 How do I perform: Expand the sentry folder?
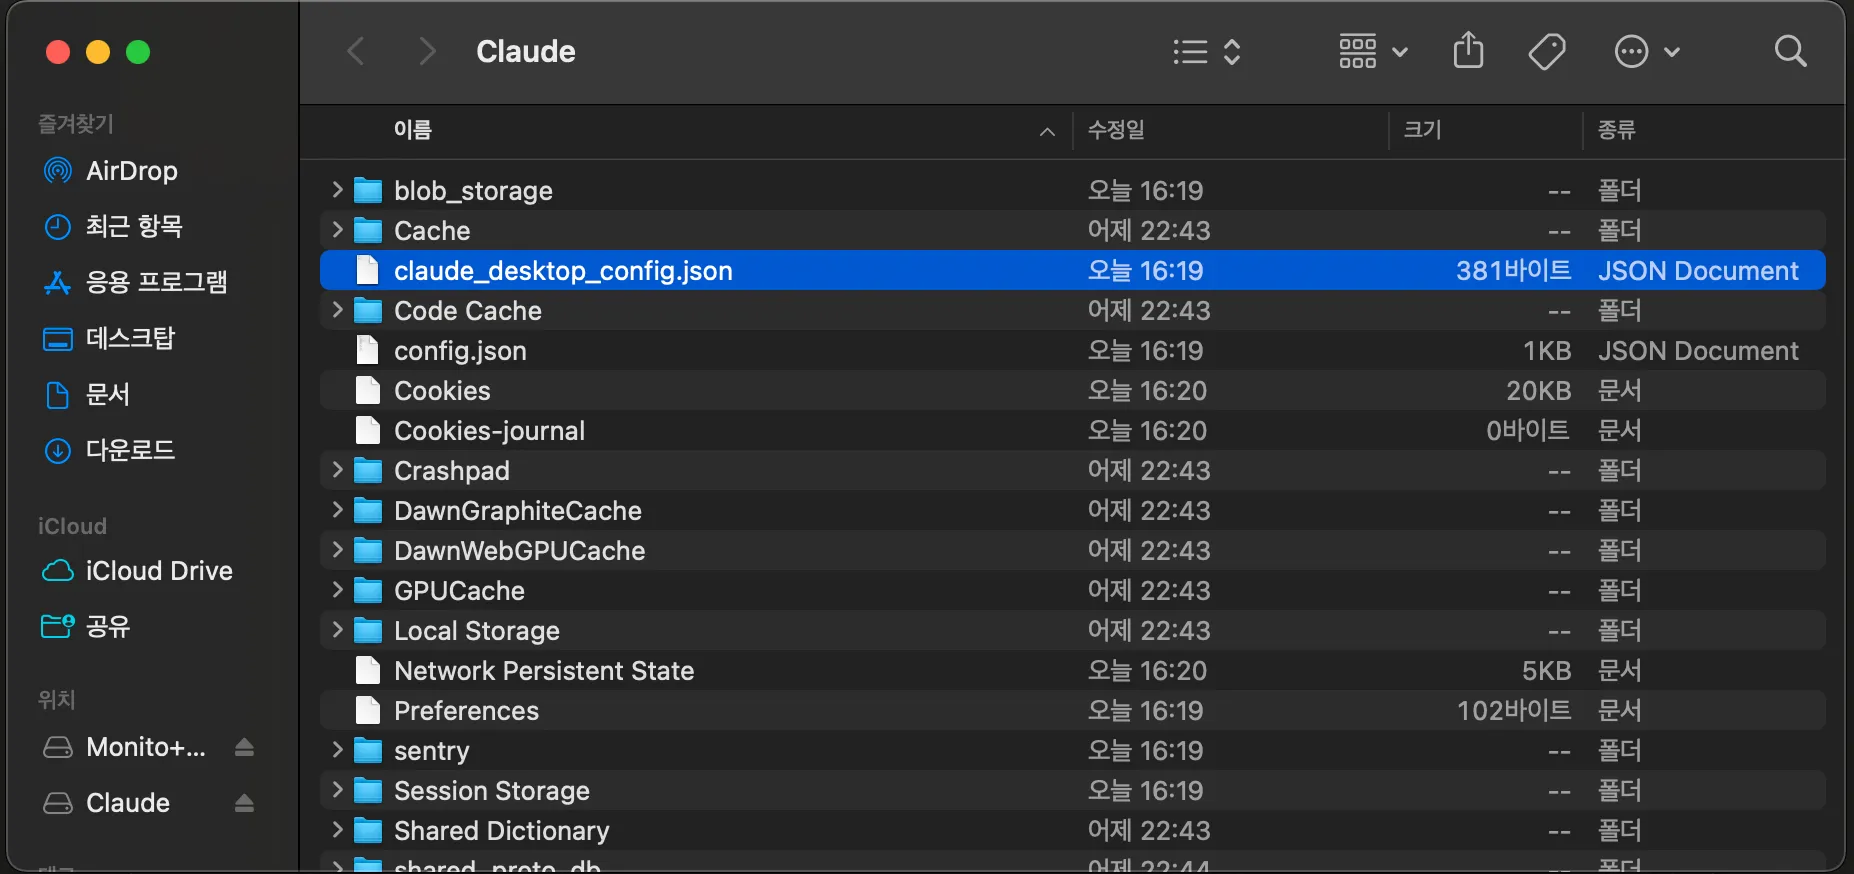pos(337,750)
